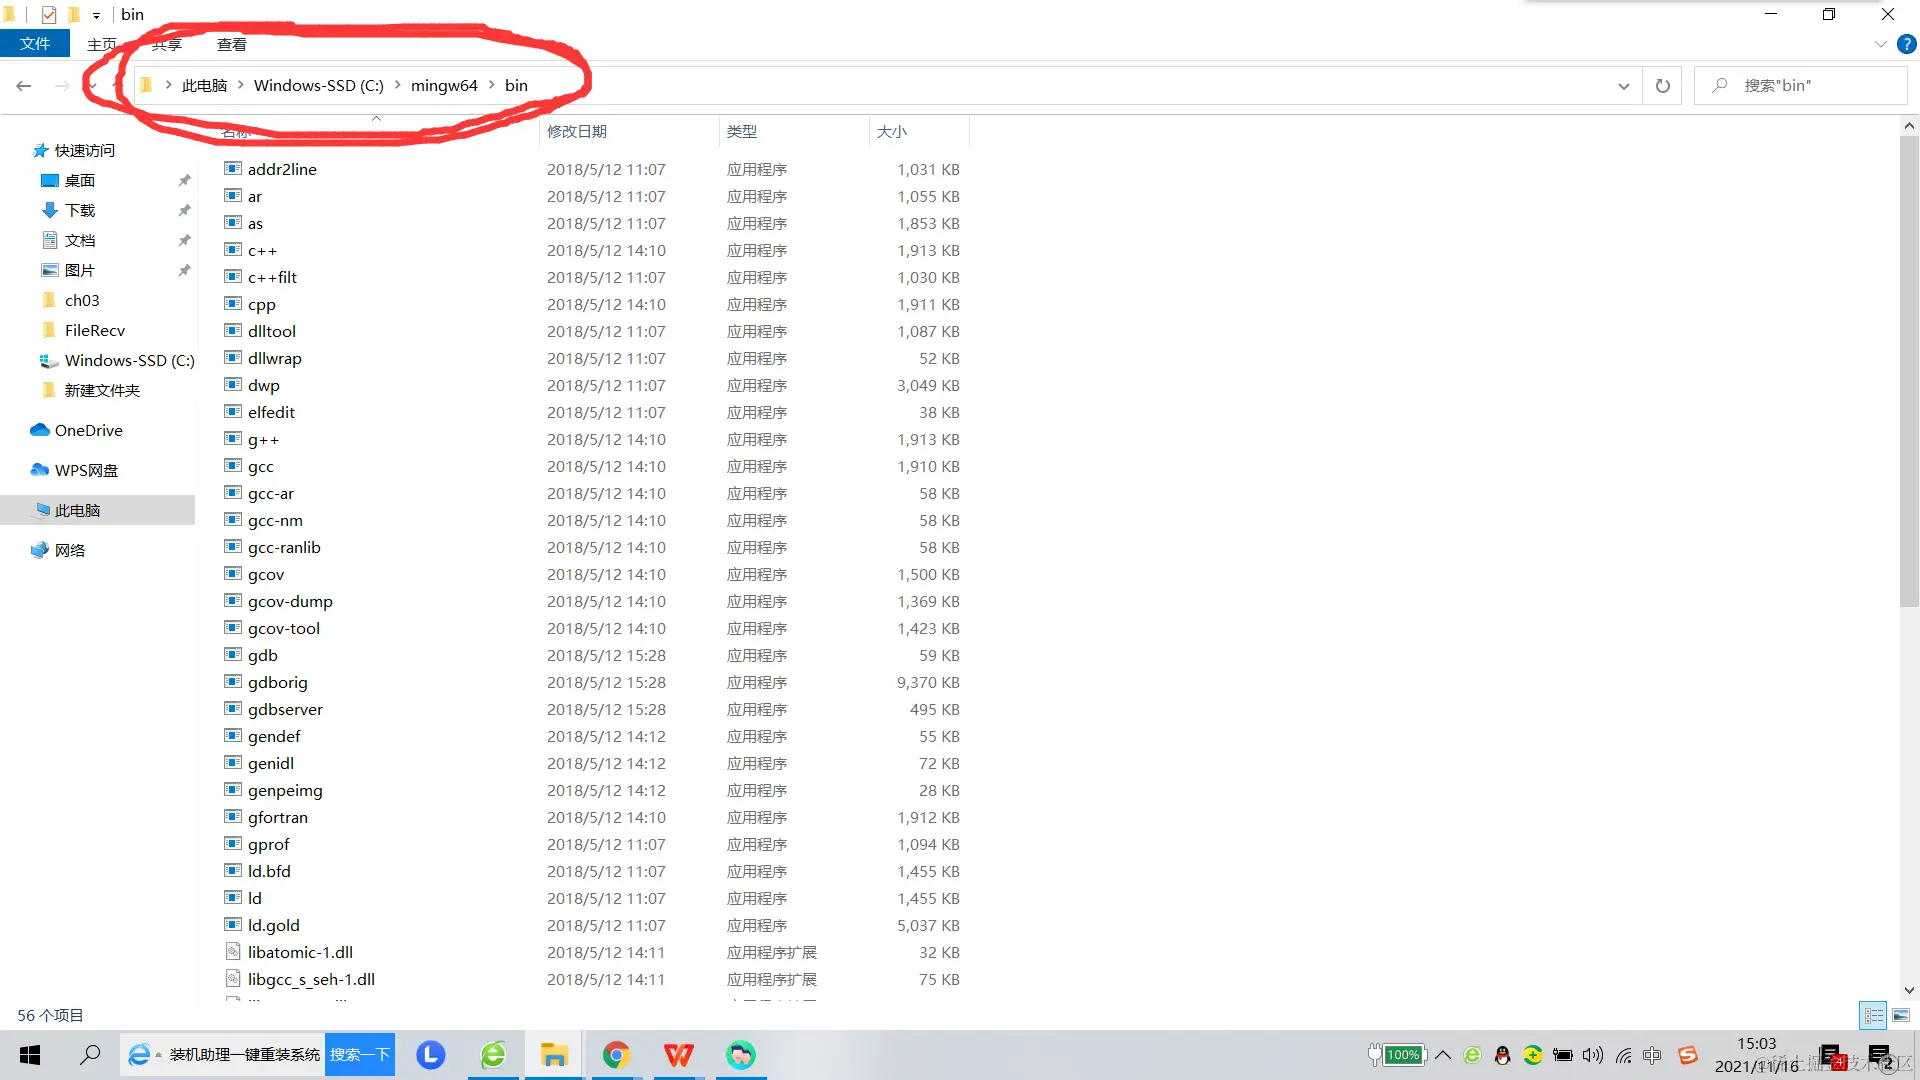Select the gcc application file
The height and width of the screenshot is (1080, 1920).
(261, 466)
